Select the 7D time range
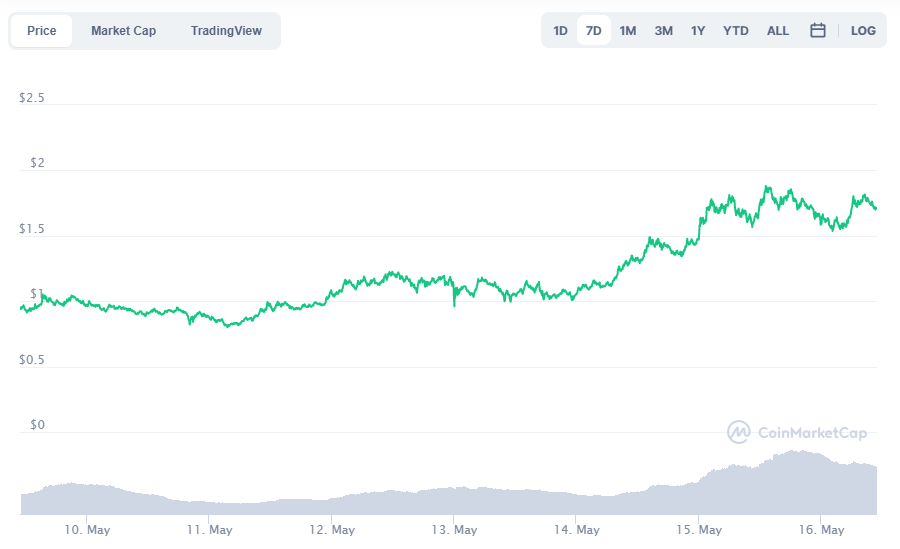Image resolution: width=900 pixels, height=549 pixels. 593,30
